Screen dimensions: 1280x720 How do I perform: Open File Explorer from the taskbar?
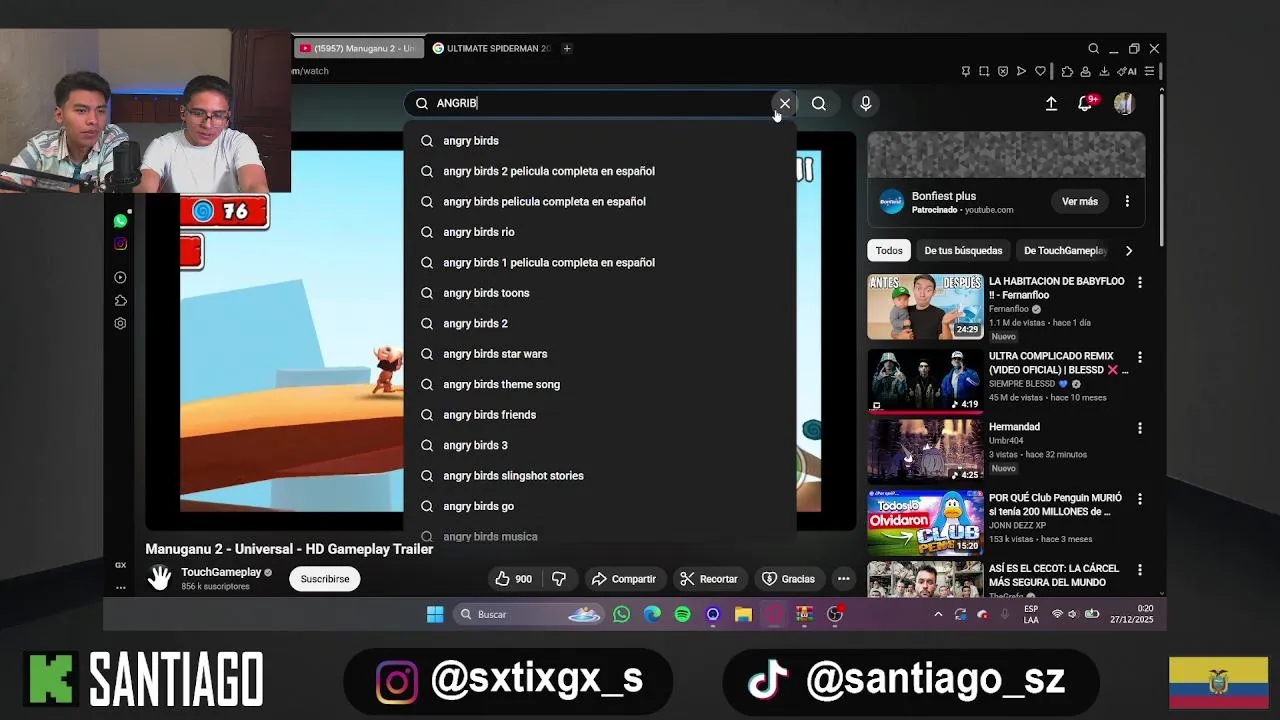(743, 614)
